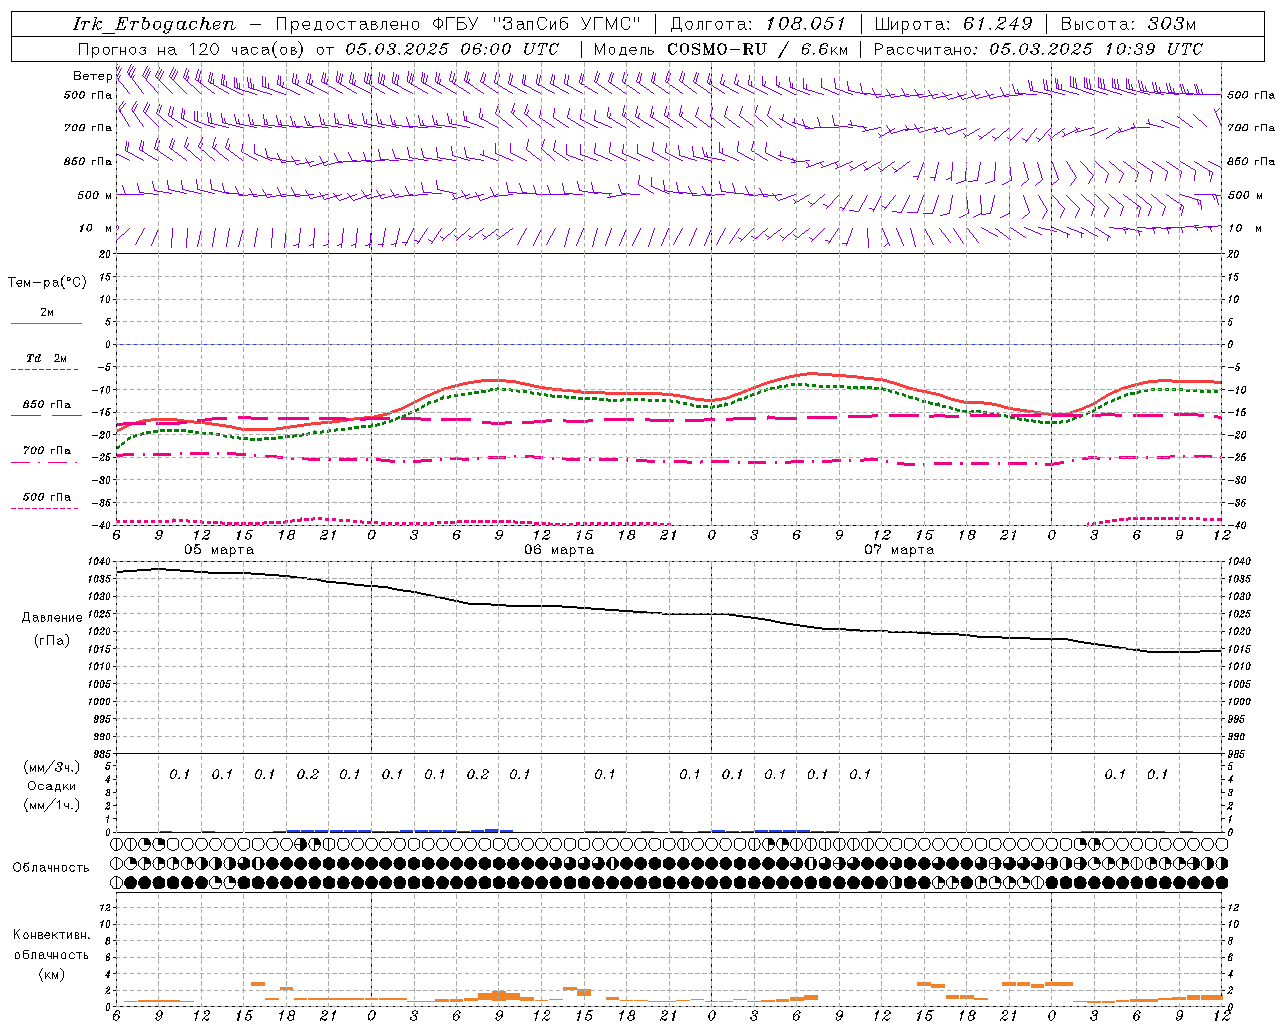
Task: Click the 'Тем-ра(°C)' temperature label
Action: [47, 283]
